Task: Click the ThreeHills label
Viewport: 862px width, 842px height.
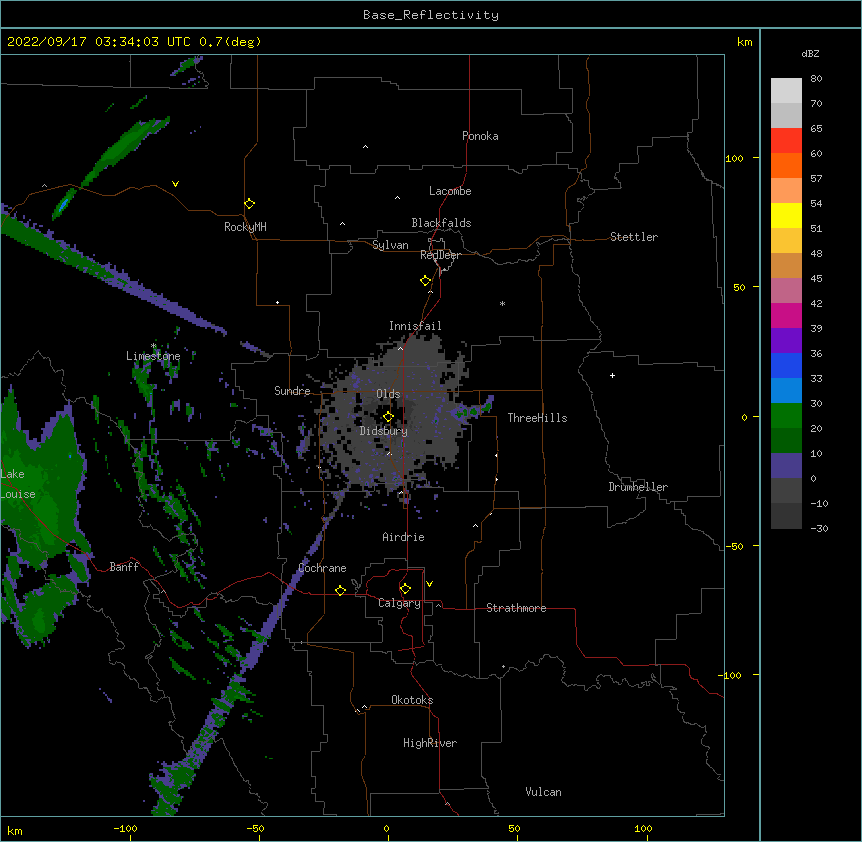Action: tap(537, 418)
